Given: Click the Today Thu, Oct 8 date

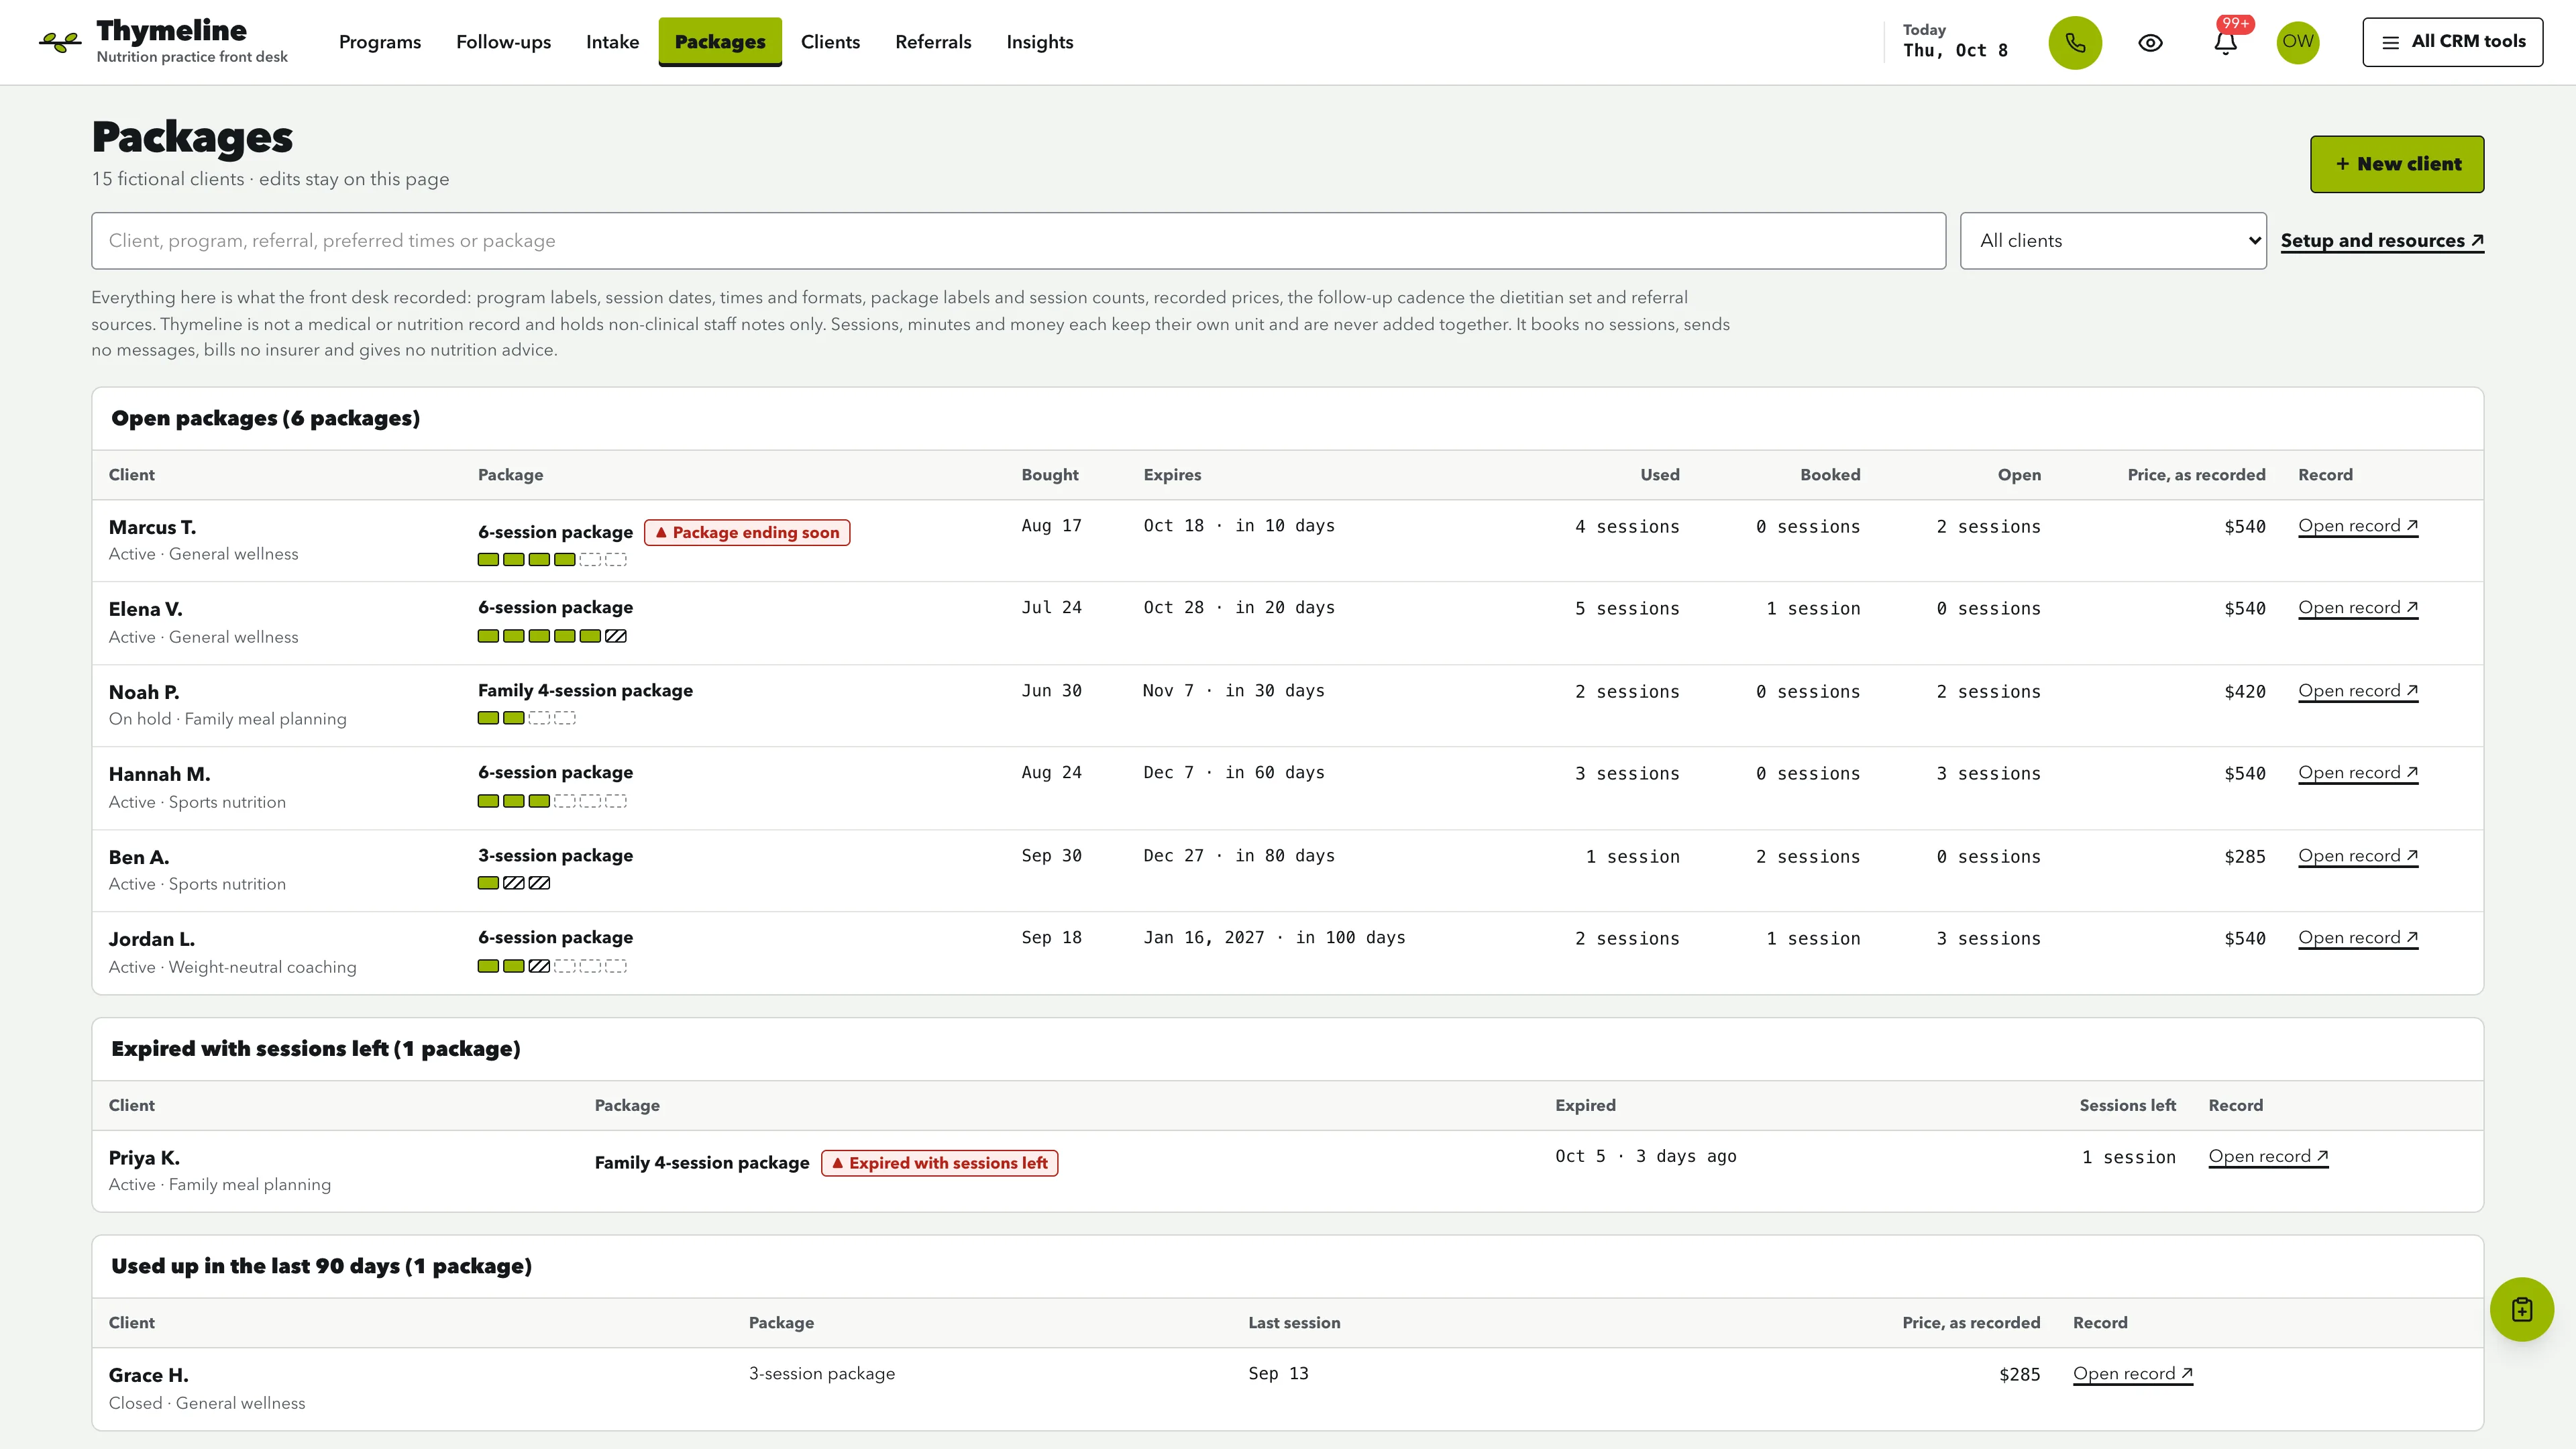Looking at the screenshot, I should click(1955, 42).
